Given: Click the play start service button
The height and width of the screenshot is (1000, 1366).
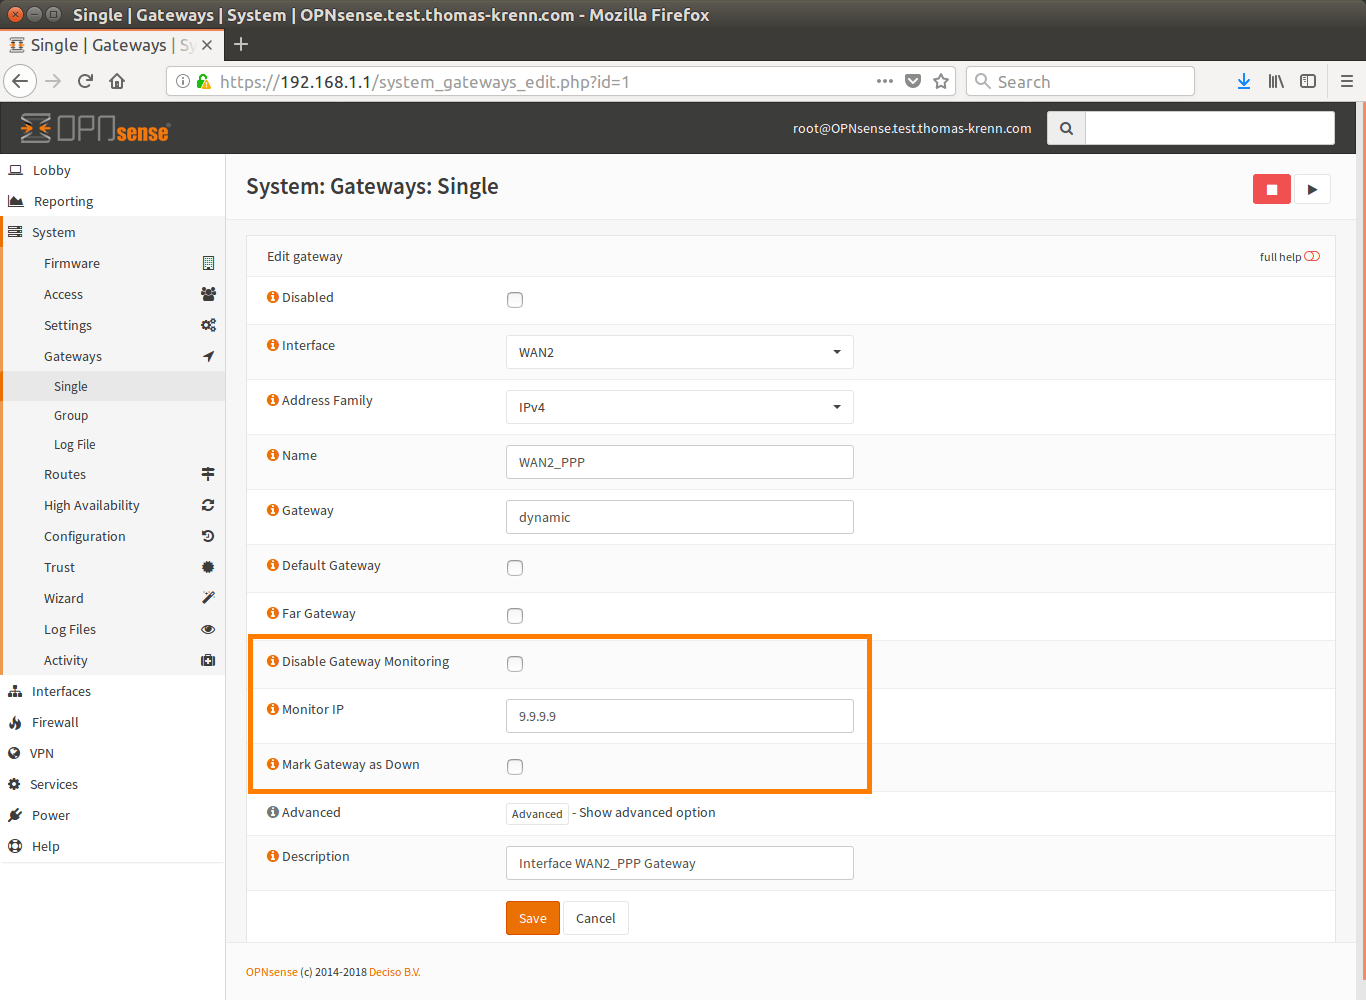Looking at the screenshot, I should pyautogui.click(x=1312, y=189).
